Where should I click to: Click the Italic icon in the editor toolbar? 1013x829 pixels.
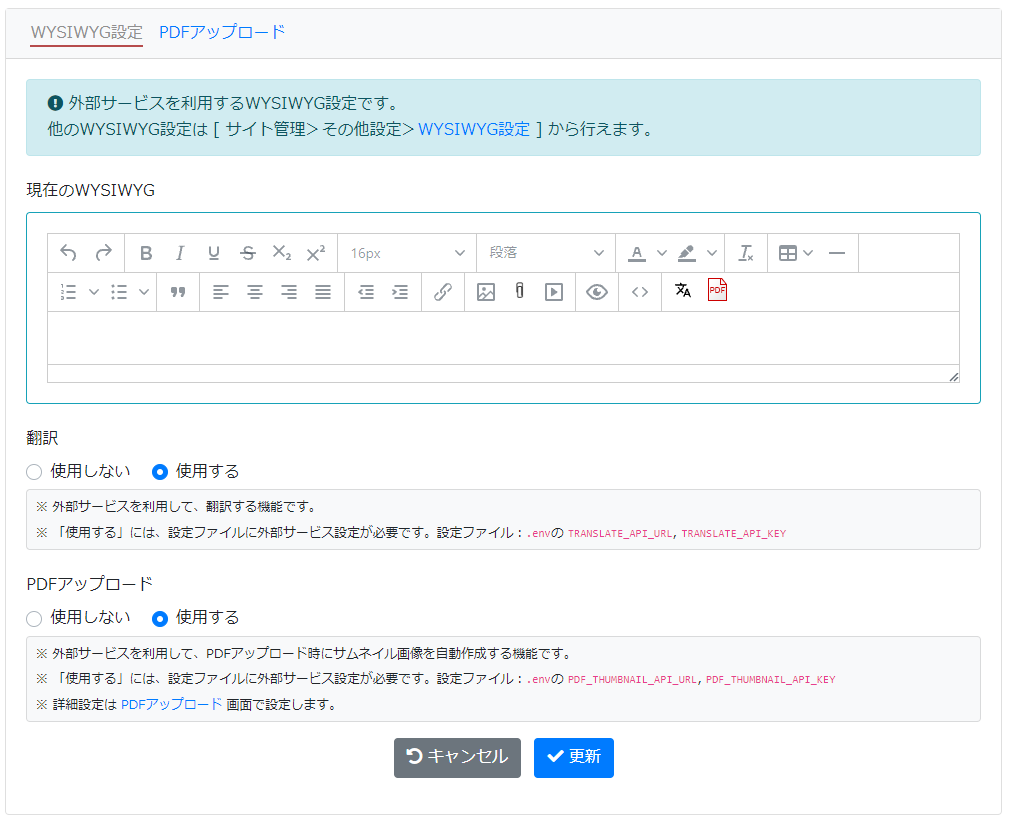[179, 252]
